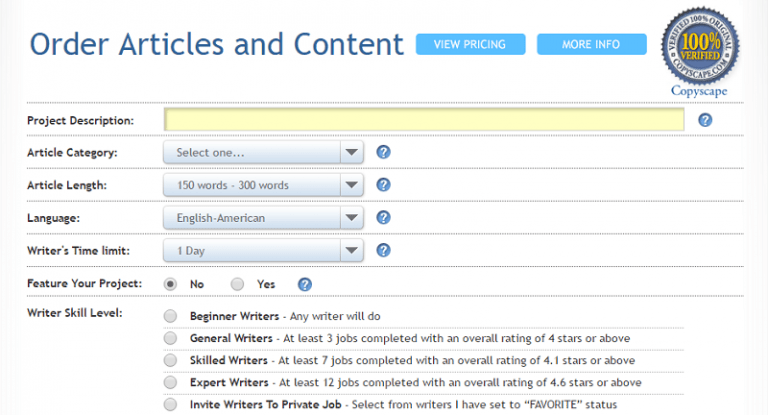Click the Article Length label
The width and height of the screenshot is (768, 415).
coord(67,185)
